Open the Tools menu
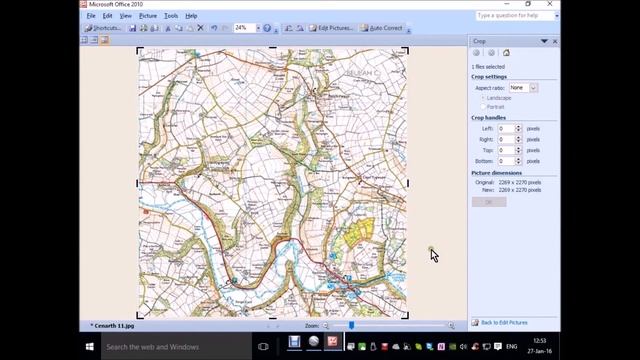Viewport: 640px width, 360px height. pyautogui.click(x=171, y=16)
